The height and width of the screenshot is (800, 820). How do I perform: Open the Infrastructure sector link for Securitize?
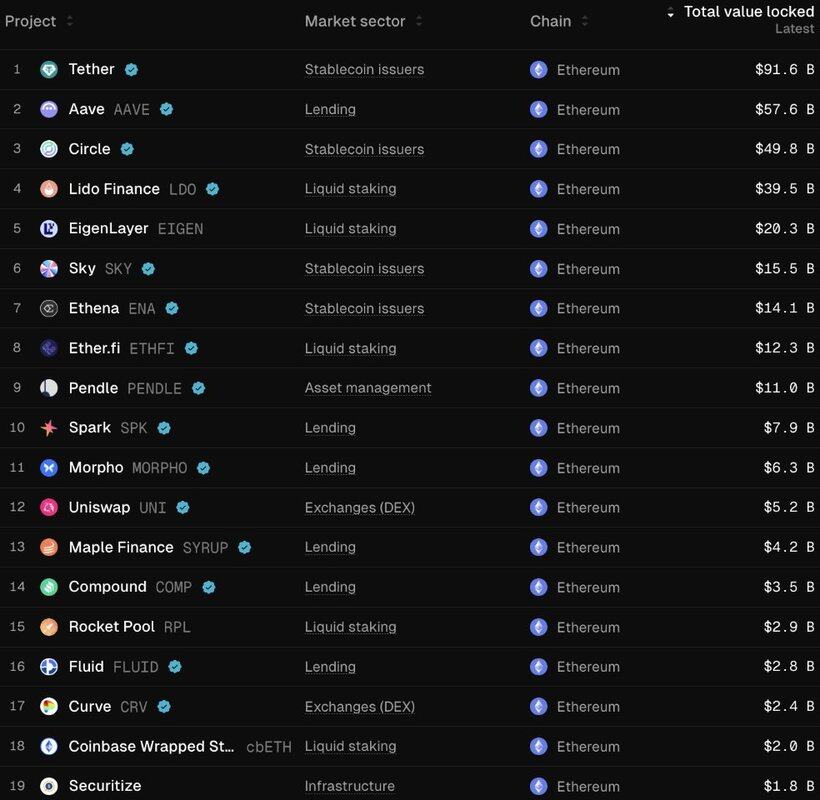(x=349, y=786)
